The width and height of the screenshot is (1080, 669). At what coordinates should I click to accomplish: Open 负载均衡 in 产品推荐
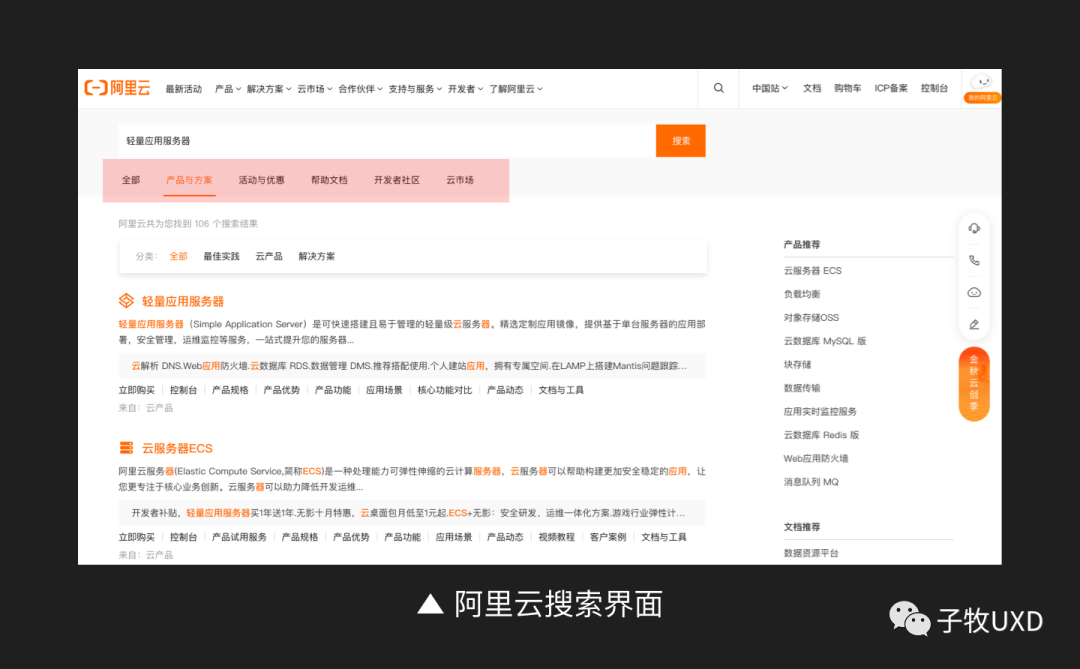click(x=802, y=294)
